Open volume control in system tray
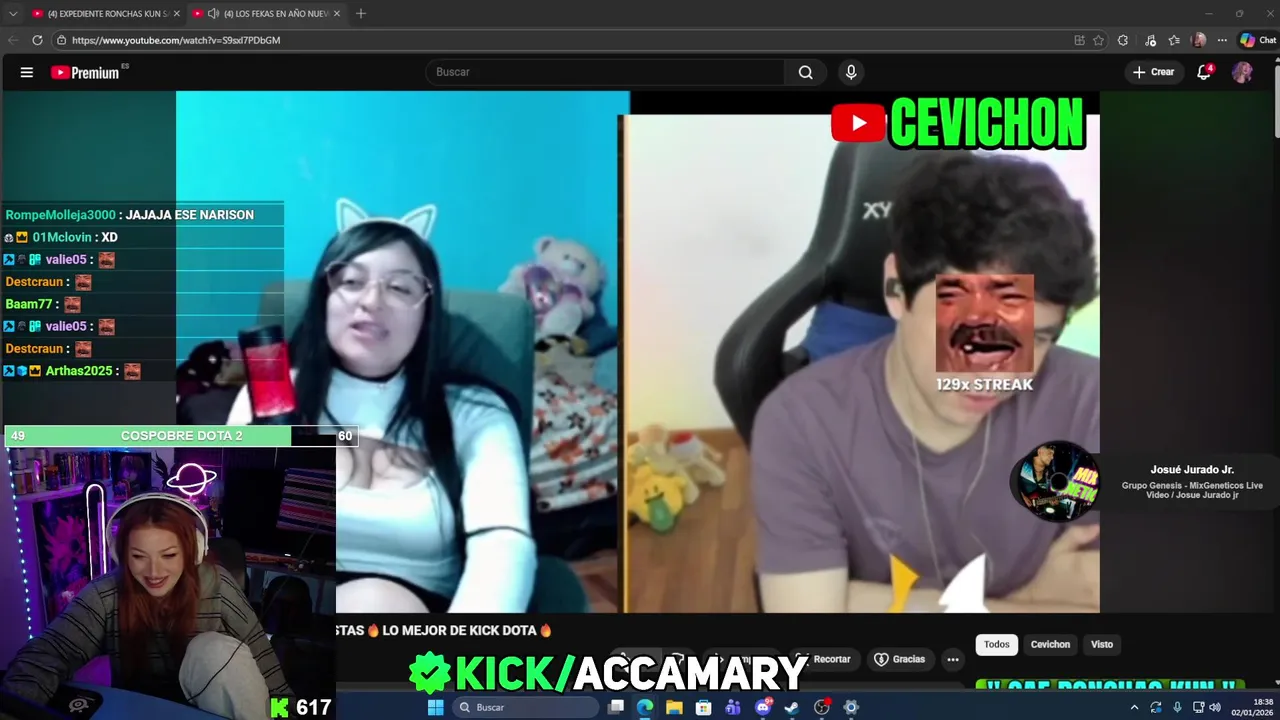This screenshot has height=720, width=1280. click(1214, 707)
